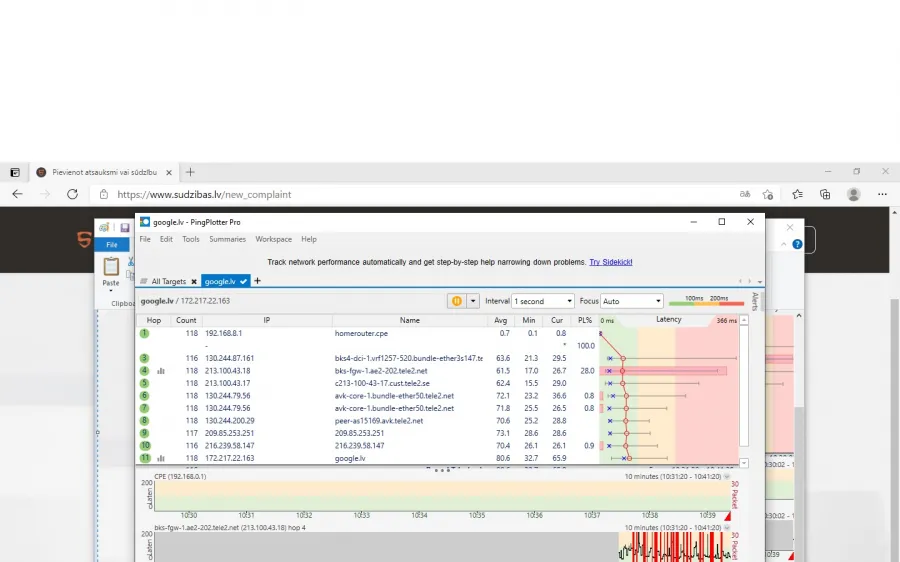900x562 pixels.
Task: Open the File menu in PingPlotter
Action: (145, 239)
